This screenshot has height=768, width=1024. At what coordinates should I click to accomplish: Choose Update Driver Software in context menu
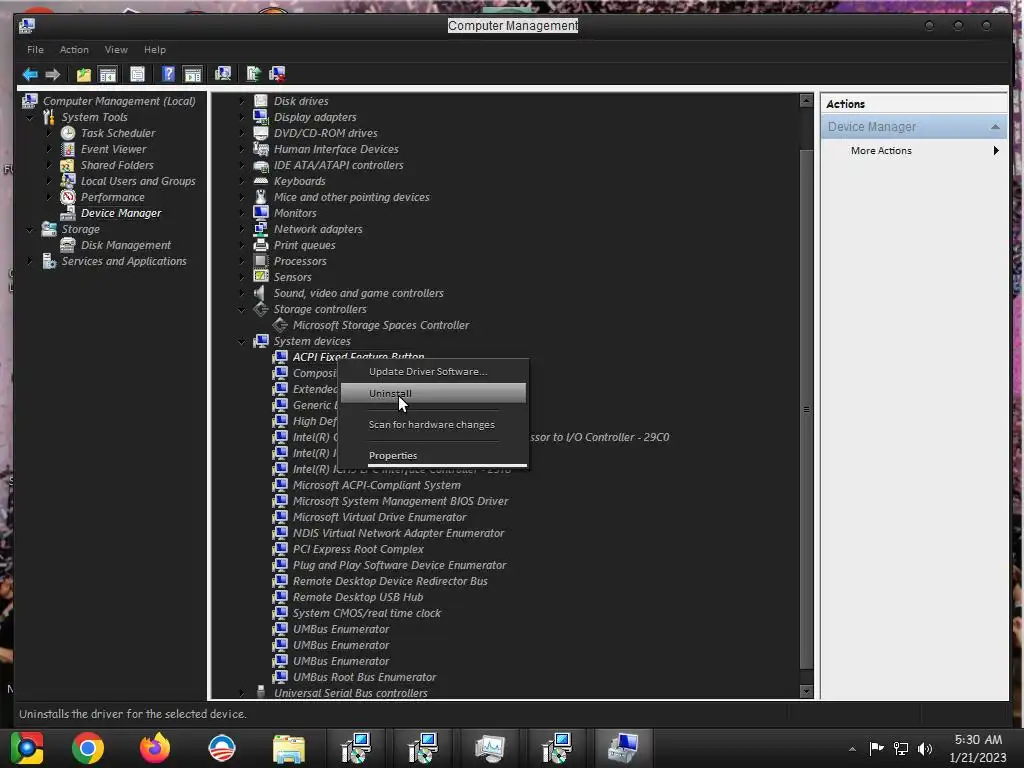click(x=433, y=372)
